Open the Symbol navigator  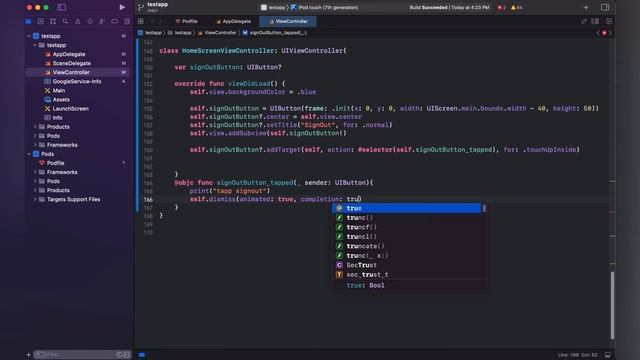[53, 21]
